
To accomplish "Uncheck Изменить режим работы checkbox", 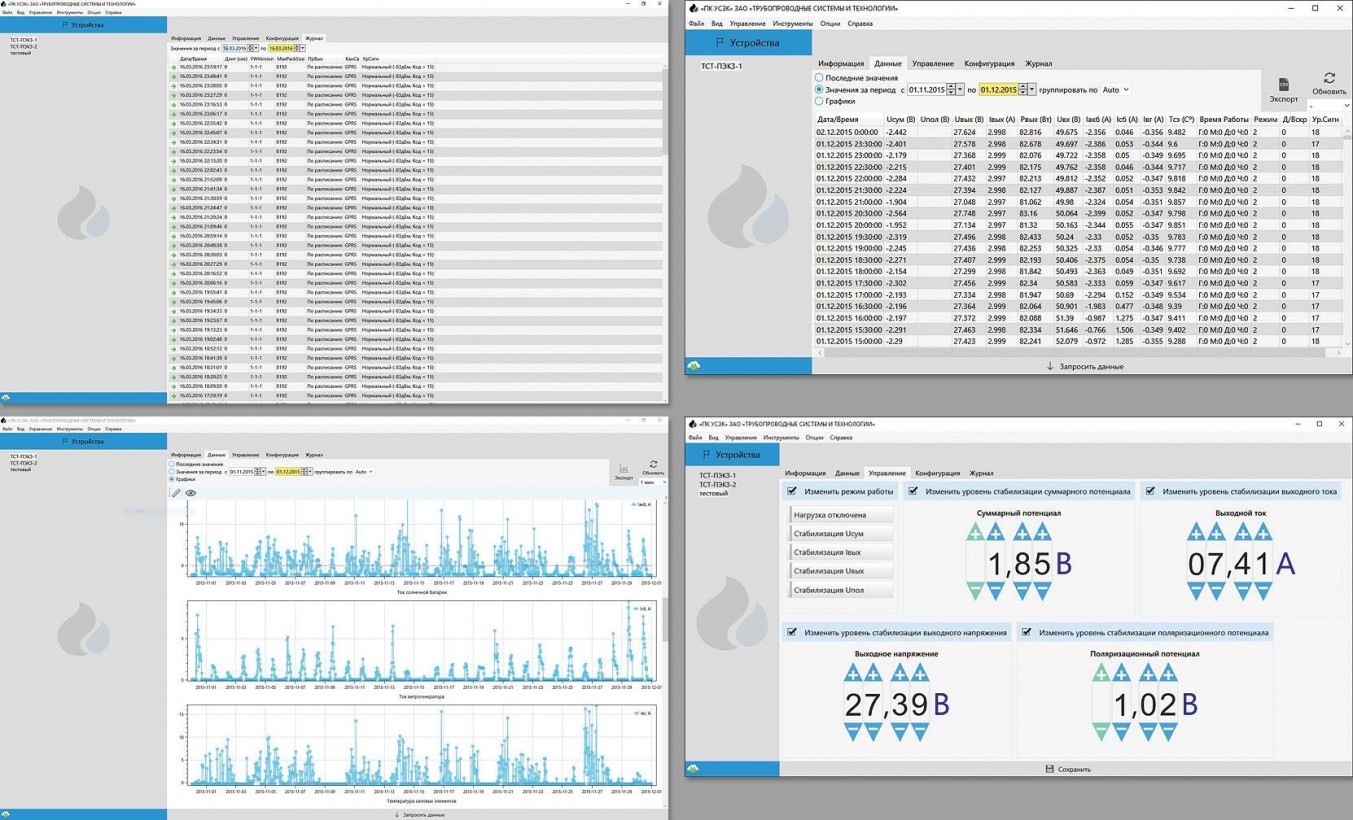I will point(792,491).
